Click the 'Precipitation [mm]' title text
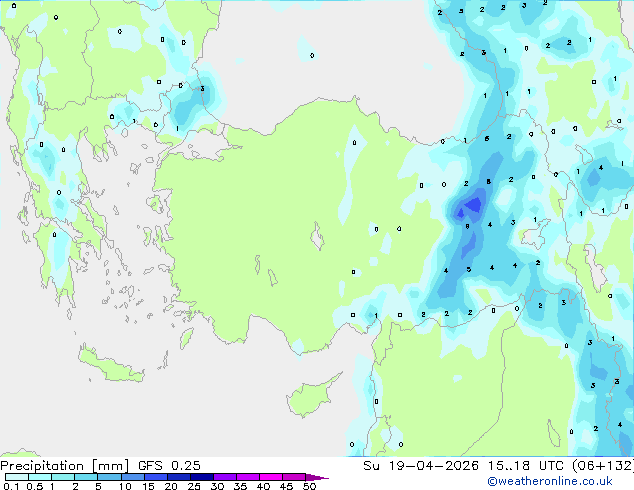Screen dimensions: 634x490 point(64,466)
